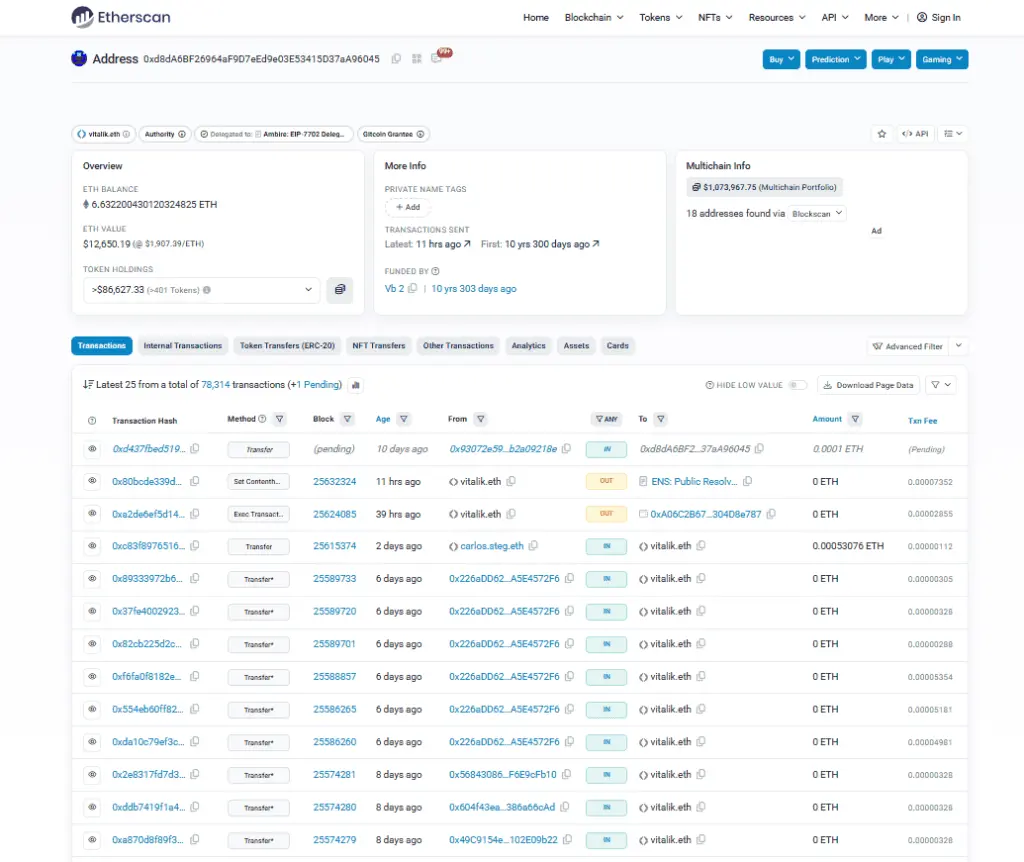Copy ENS: Public Resolver address
The height and width of the screenshot is (862, 1024).
point(748,481)
